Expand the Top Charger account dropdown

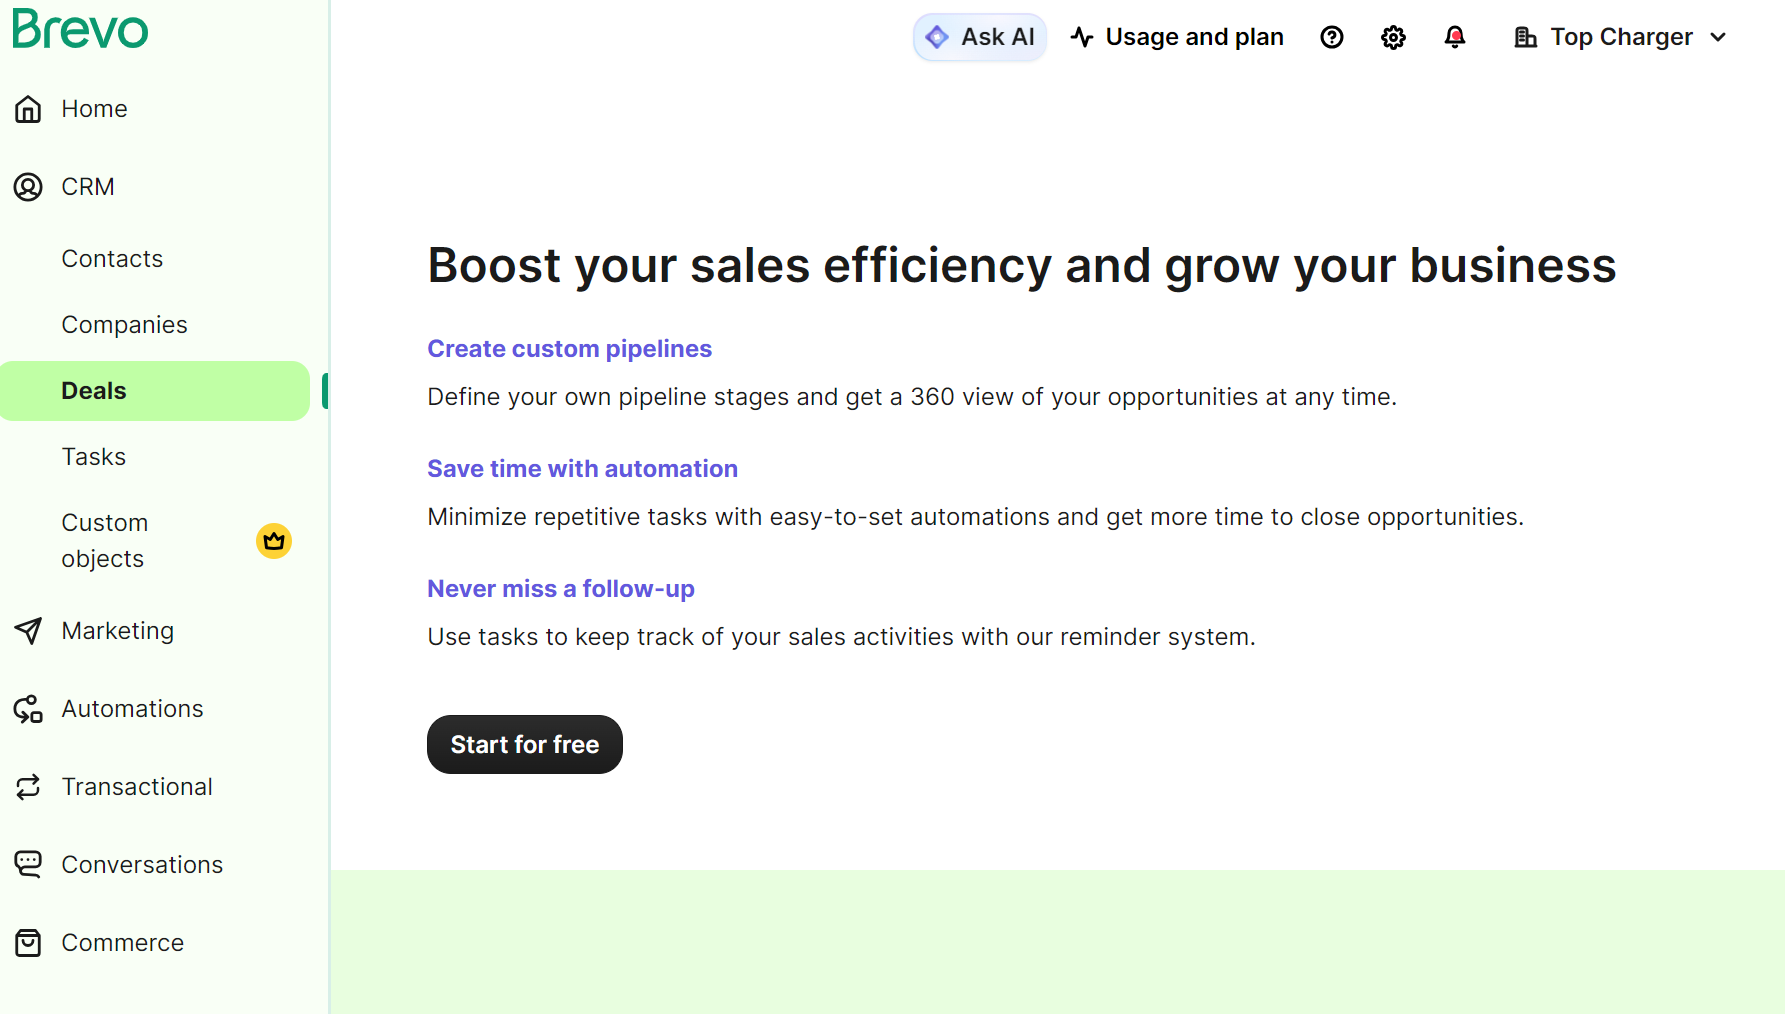click(1618, 36)
